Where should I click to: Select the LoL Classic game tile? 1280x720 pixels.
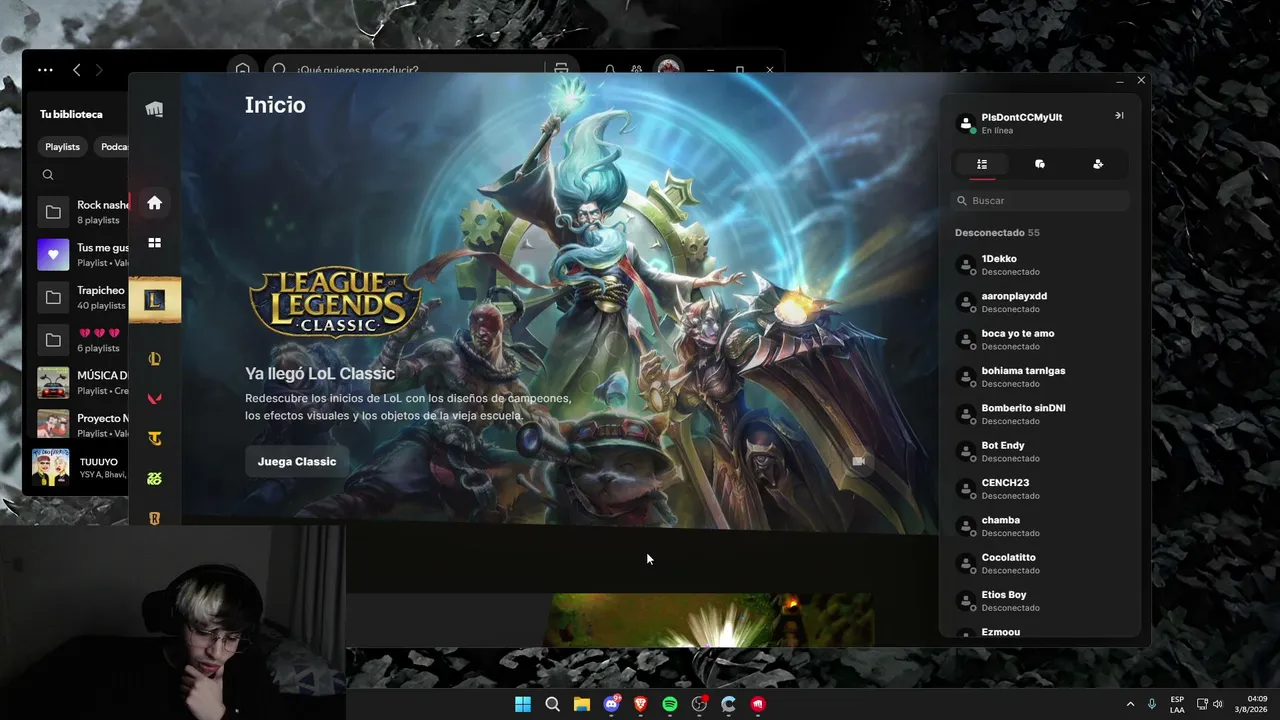tap(155, 300)
